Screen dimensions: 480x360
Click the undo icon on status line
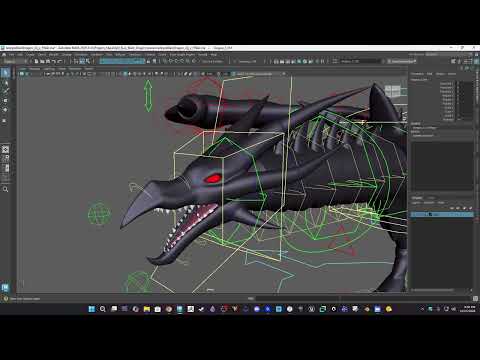[54, 61]
